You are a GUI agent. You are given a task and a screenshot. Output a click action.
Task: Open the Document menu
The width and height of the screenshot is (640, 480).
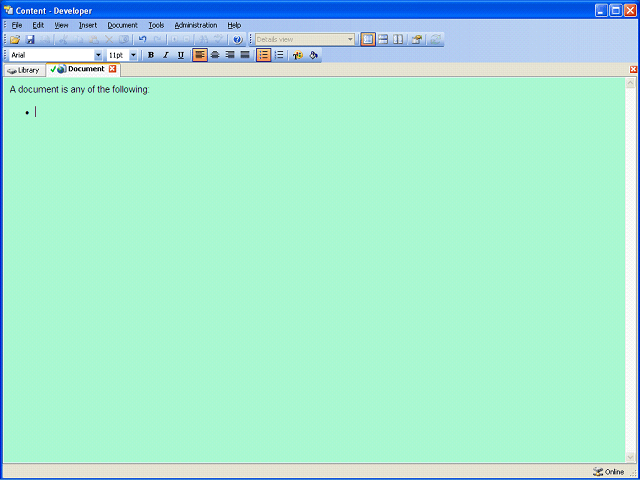pos(122,25)
